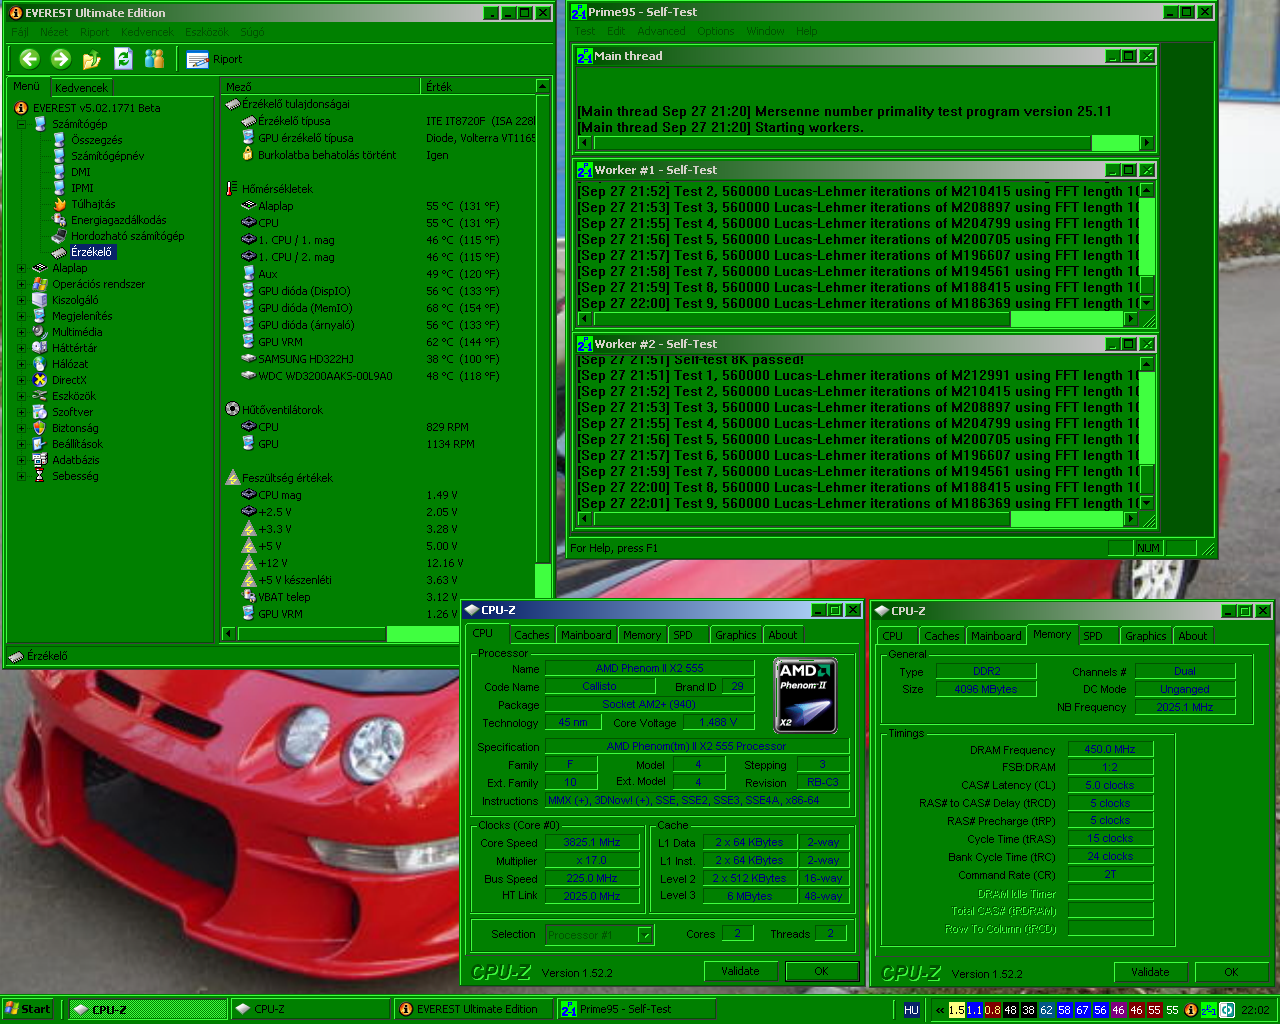Open the Riport button in EVEREST toolbar
Image resolution: width=1280 pixels, height=1024 pixels.
click(214, 60)
